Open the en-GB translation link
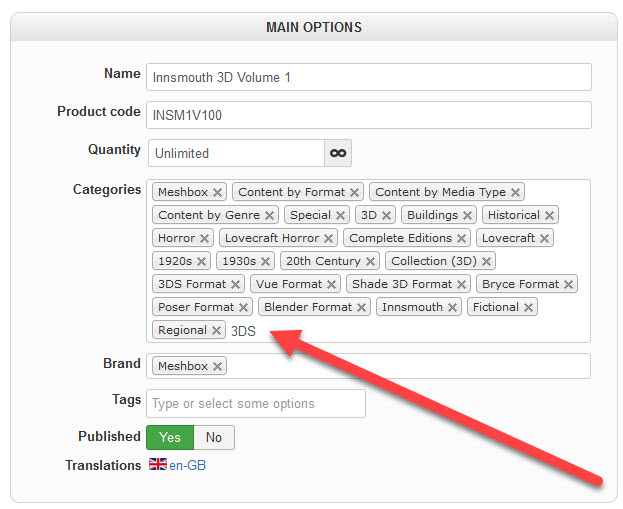The image size is (623, 509). pyautogui.click(x=188, y=465)
